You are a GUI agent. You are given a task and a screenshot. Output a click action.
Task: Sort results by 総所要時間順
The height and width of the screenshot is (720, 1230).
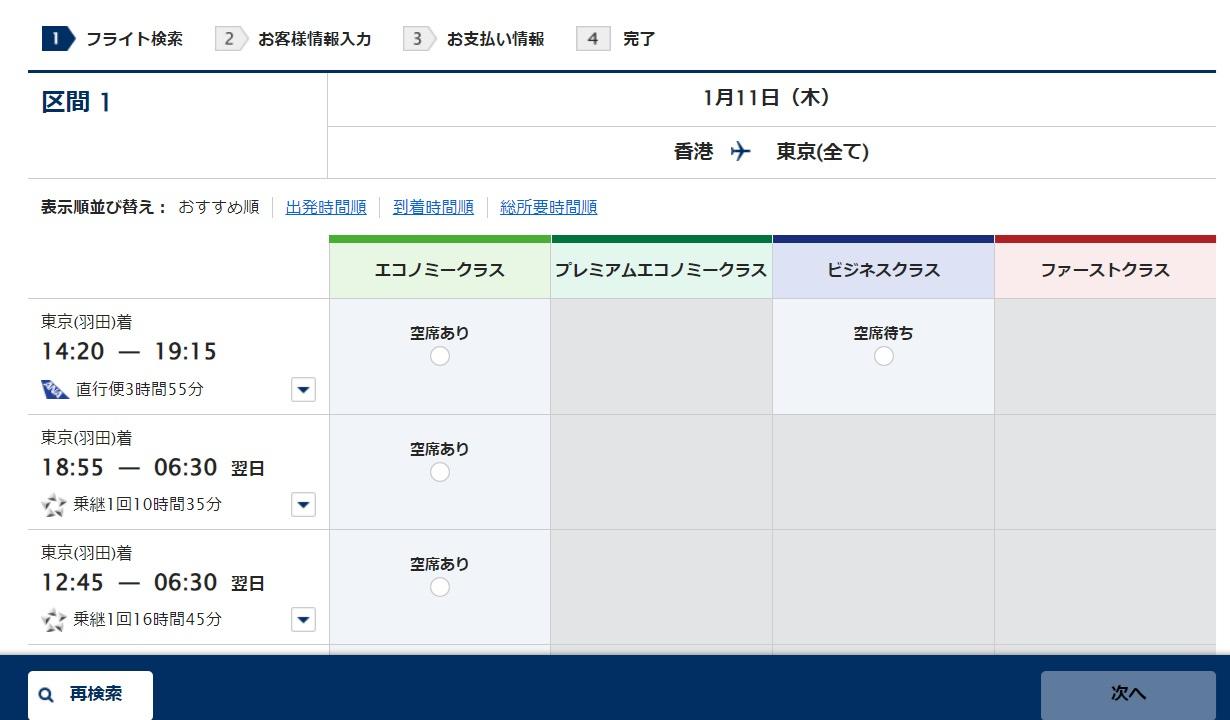[x=548, y=207]
